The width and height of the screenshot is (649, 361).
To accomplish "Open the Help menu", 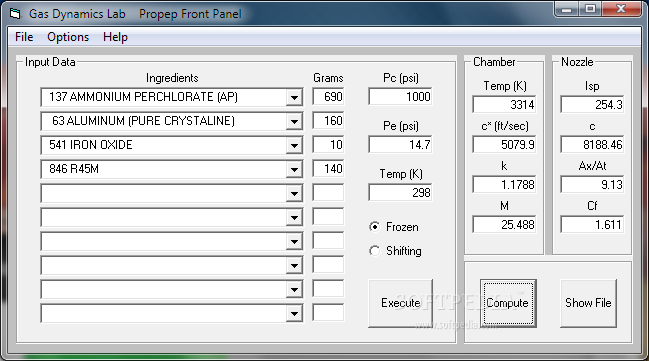I will tap(115, 37).
